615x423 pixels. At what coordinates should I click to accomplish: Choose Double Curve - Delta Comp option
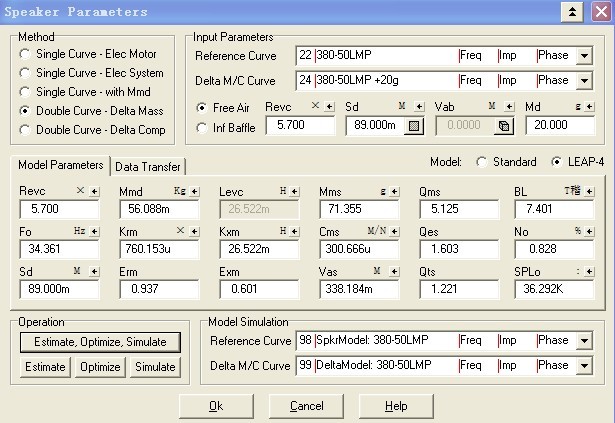click(x=24, y=130)
